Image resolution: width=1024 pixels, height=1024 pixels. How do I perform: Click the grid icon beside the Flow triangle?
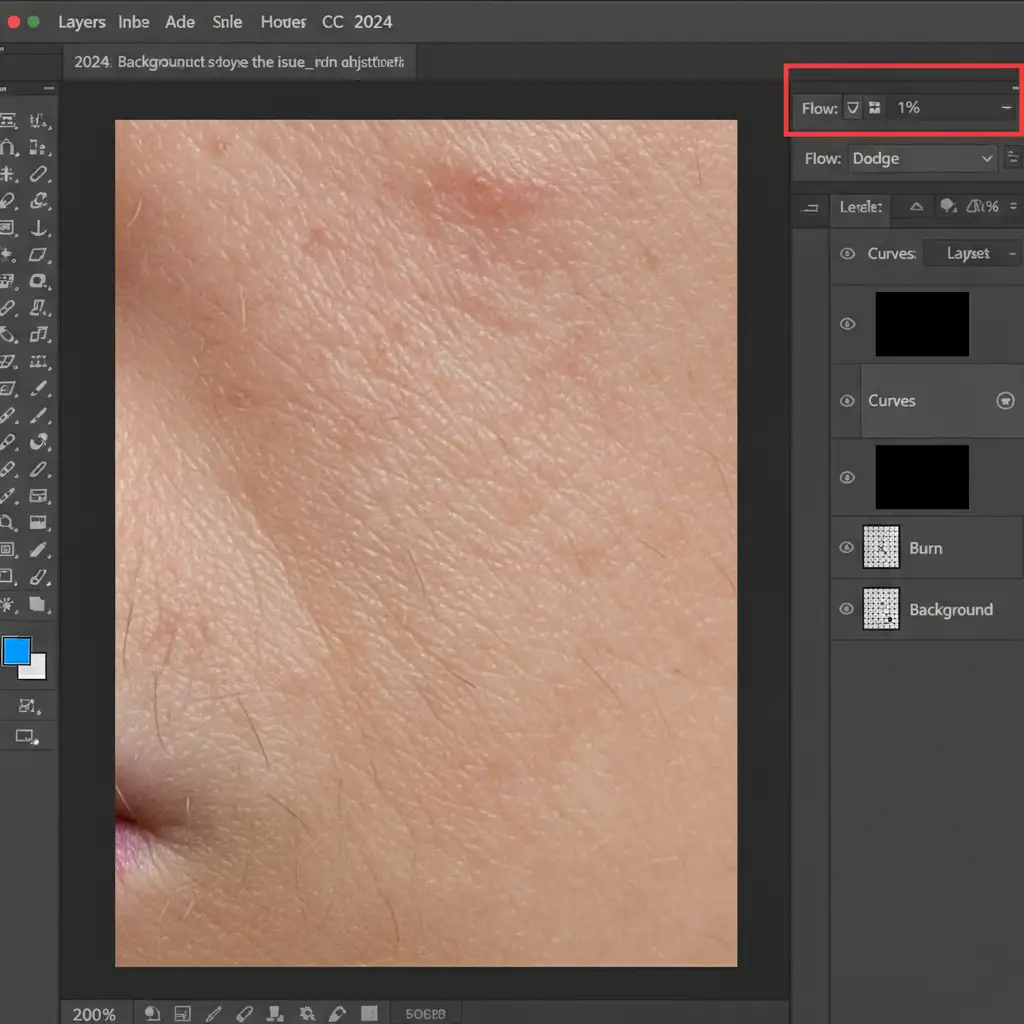(x=875, y=108)
